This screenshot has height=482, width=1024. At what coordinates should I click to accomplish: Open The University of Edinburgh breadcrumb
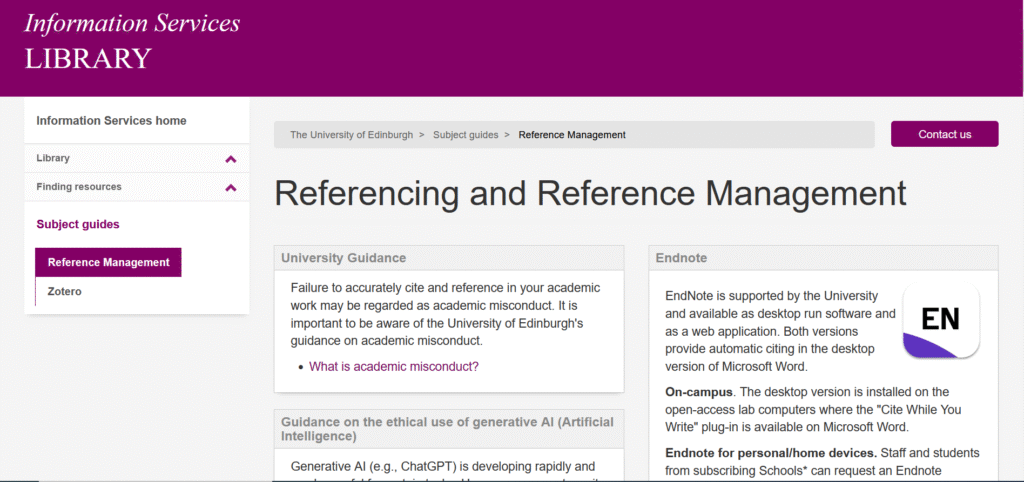pyautogui.click(x=351, y=135)
